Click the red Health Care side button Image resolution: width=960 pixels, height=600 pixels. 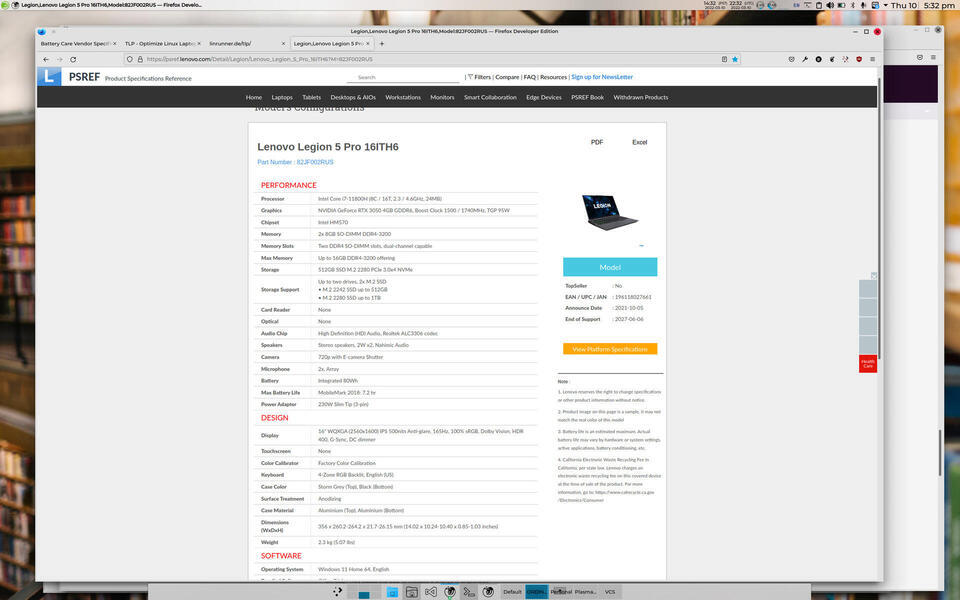pyautogui.click(x=868, y=364)
